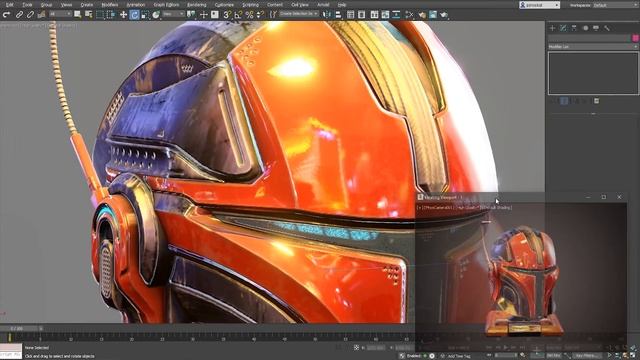Open the Edit menu
This screenshot has height=360, width=640.
(x=9, y=5)
